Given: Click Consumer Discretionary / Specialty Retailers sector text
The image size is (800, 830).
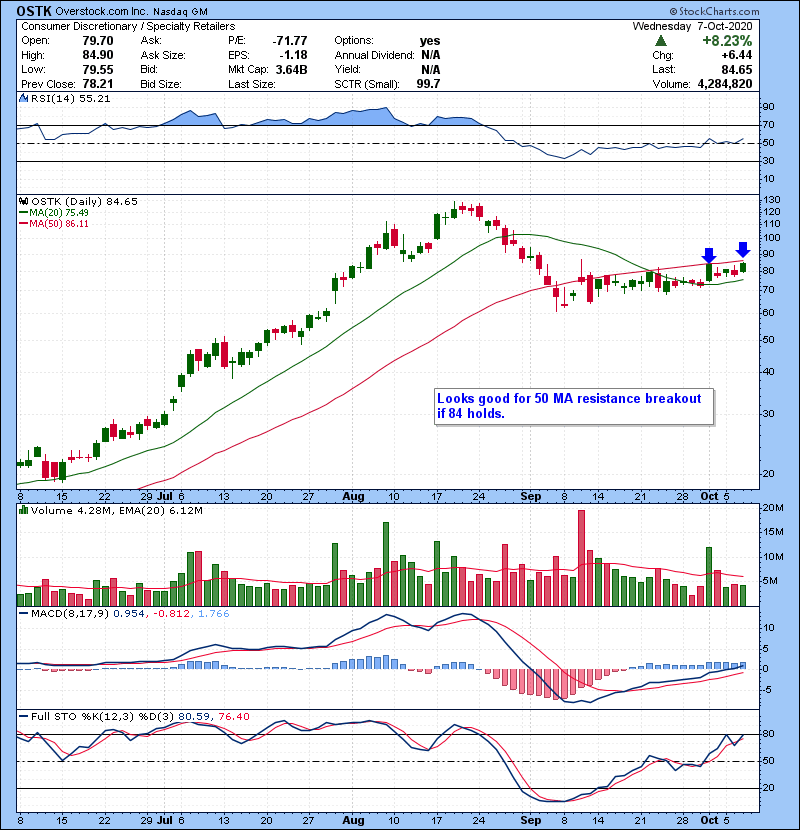Looking at the screenshot, I should click(128, 26).
